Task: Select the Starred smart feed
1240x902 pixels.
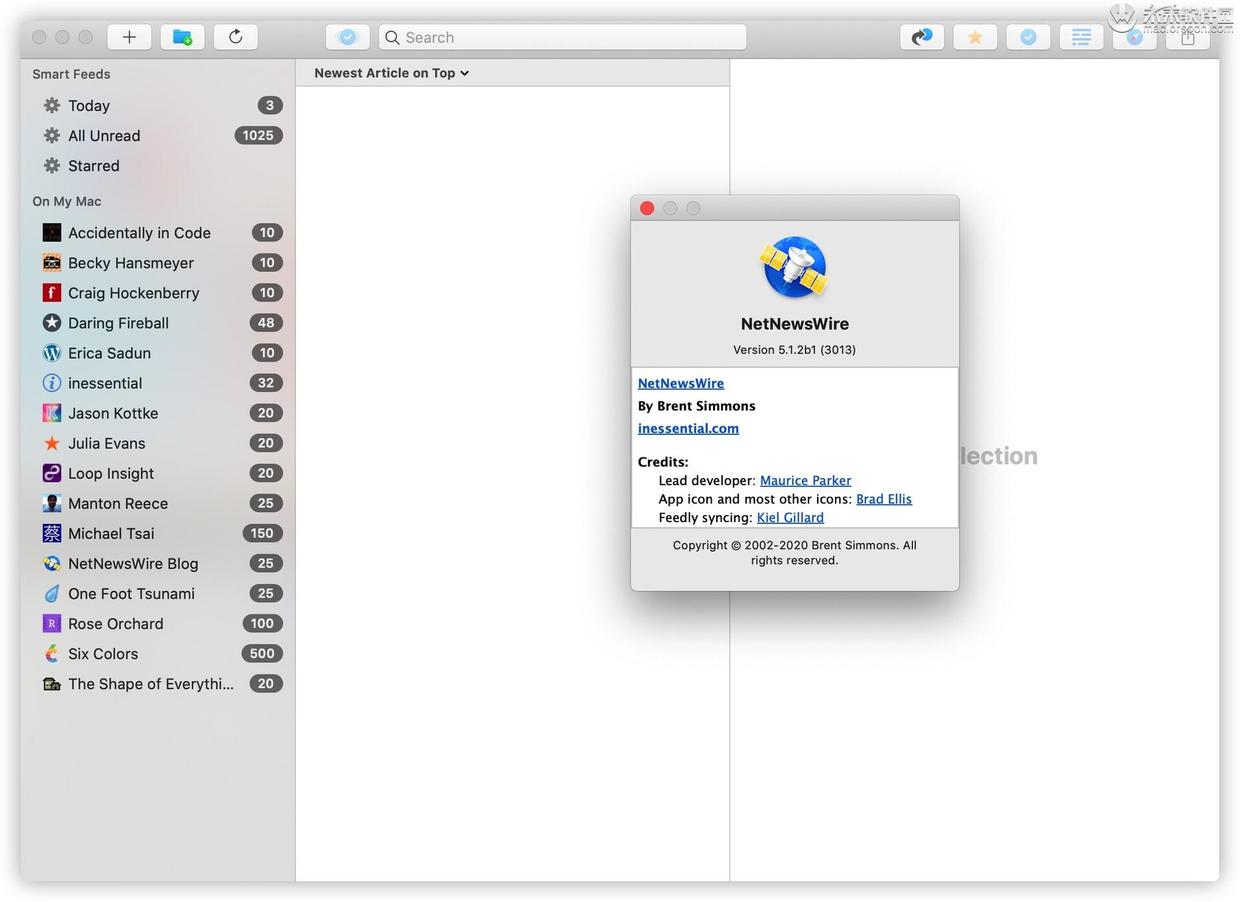Action: point(158,165)
